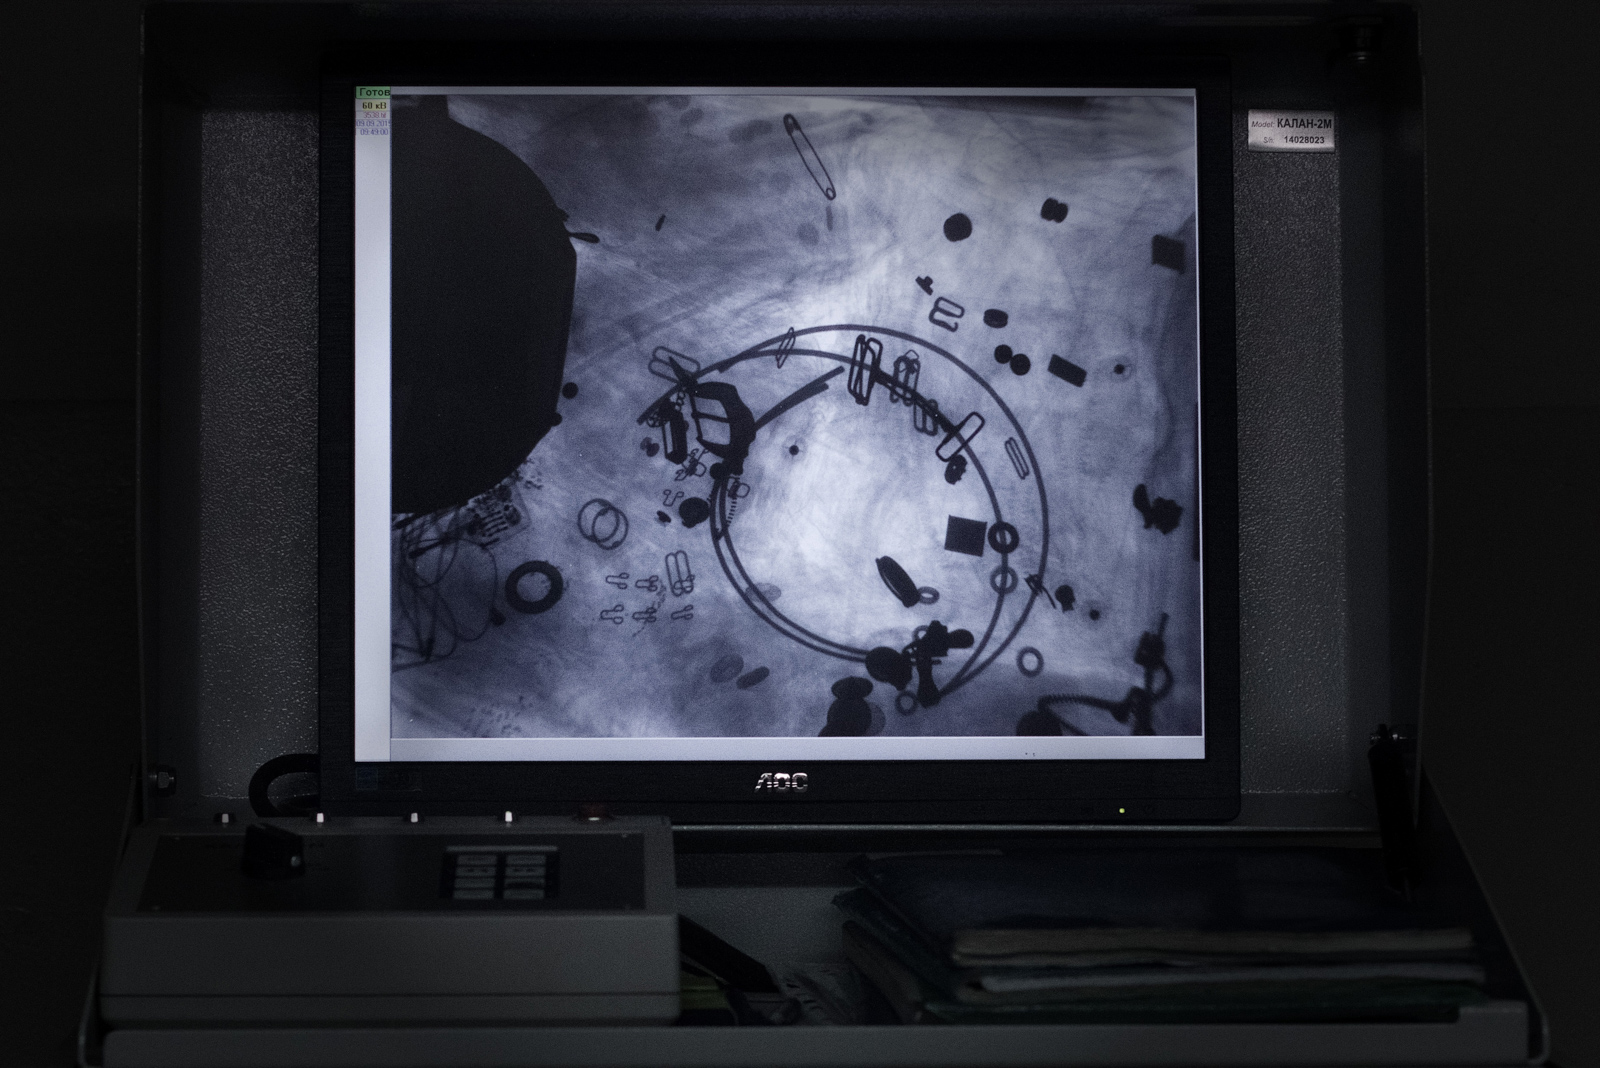Click the КАЛАН-2М model label plate
Viewport: 1600px width, 1068px height.
coord(1290,131)
